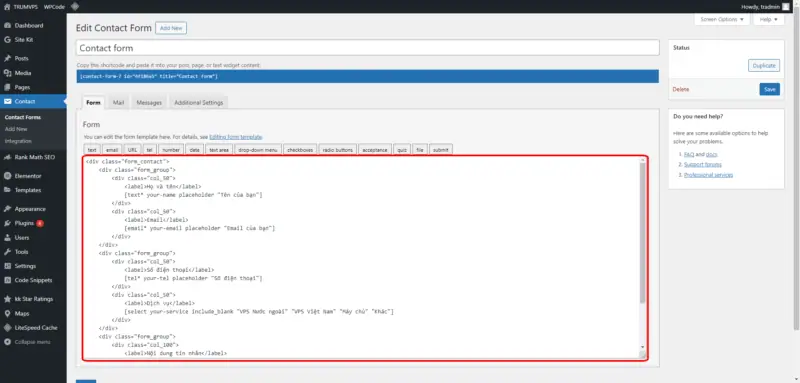
Task: Switch to the Messages tab
Action: (x=149, y=103)
